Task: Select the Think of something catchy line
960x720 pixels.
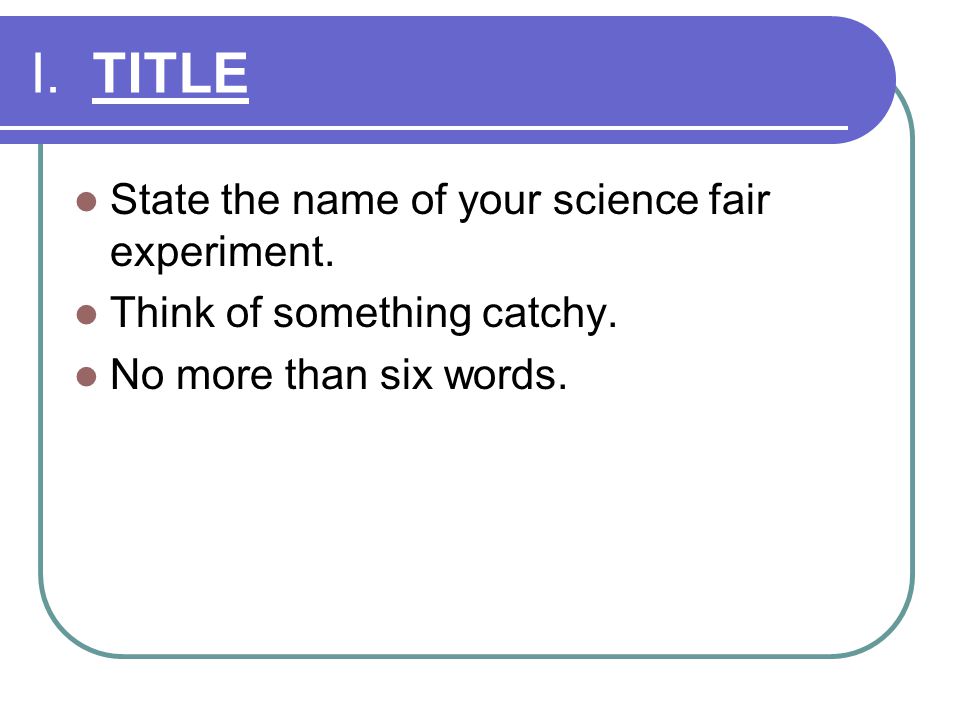Action: tap(364, 313)
